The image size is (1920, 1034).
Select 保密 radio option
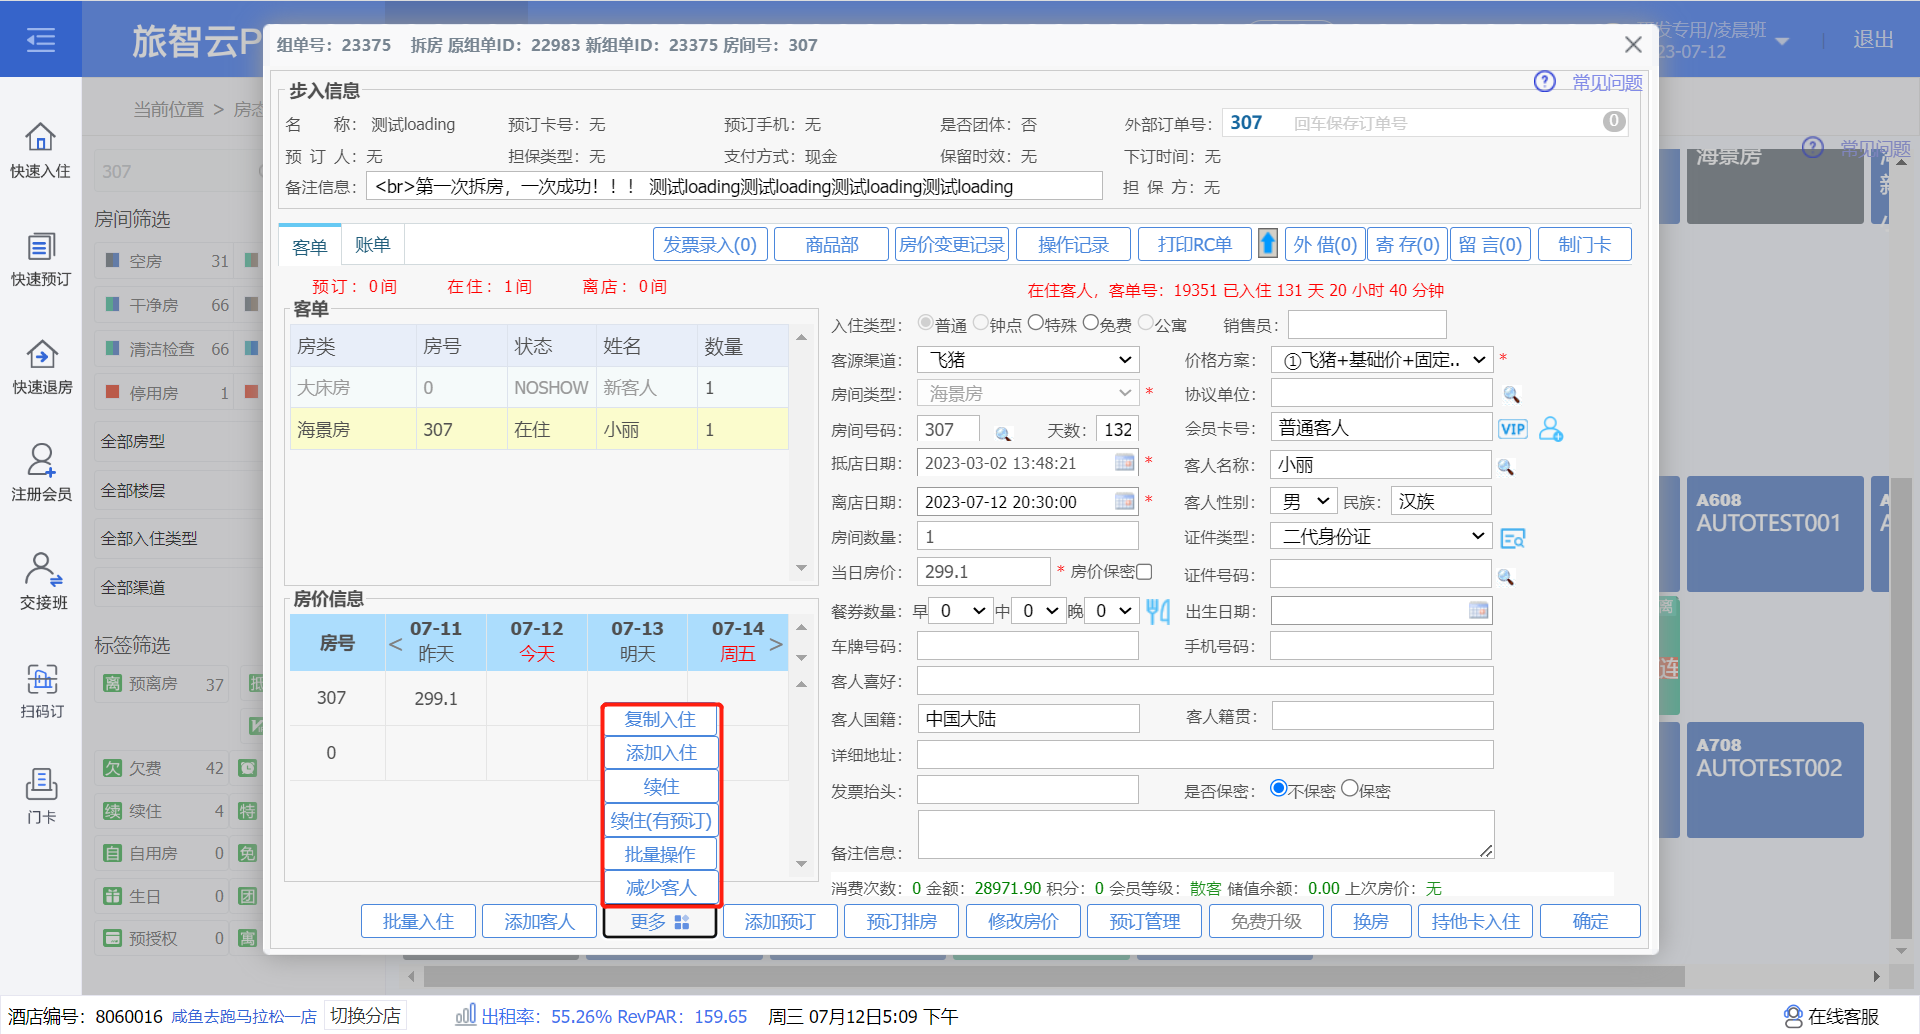click(x=1350, y=788)
